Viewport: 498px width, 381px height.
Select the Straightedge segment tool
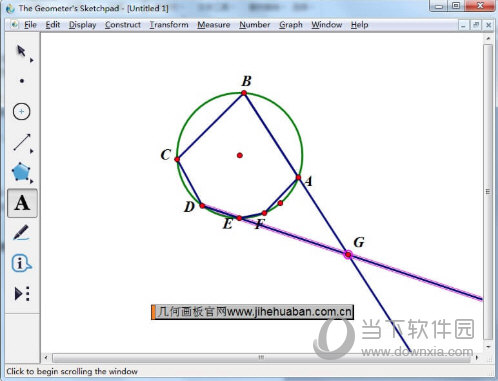tap(22, 142)
